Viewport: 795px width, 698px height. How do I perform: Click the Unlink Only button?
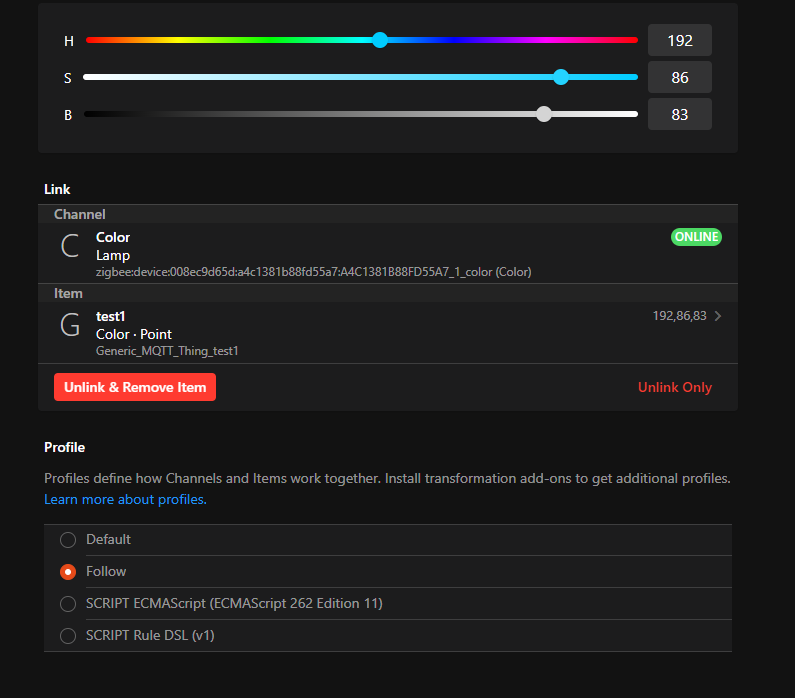point(675,387)
